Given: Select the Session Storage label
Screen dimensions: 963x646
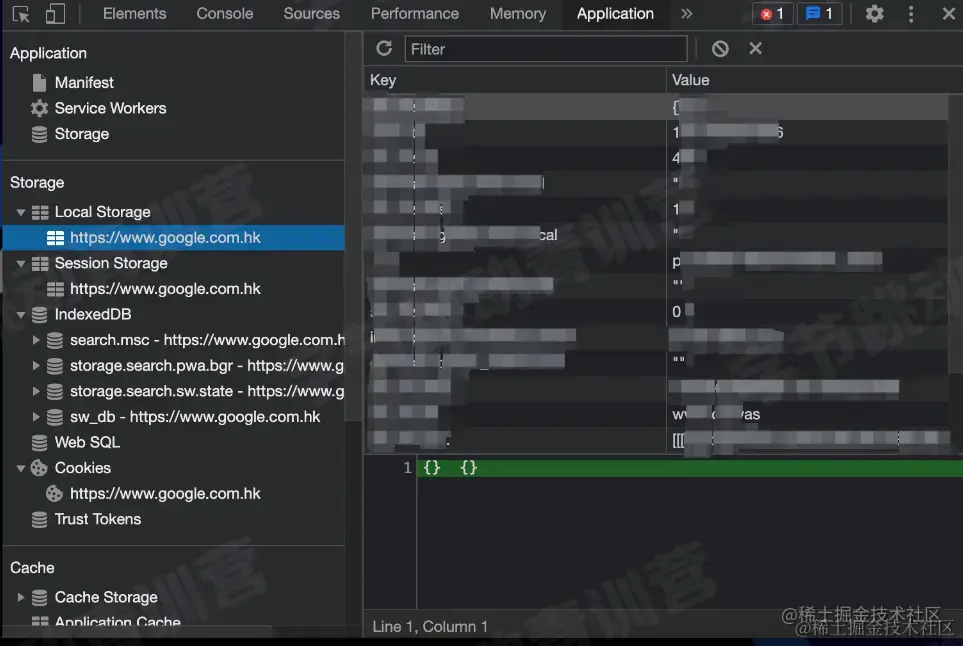Looking at the screenshot, I should [x=111, y=263].
